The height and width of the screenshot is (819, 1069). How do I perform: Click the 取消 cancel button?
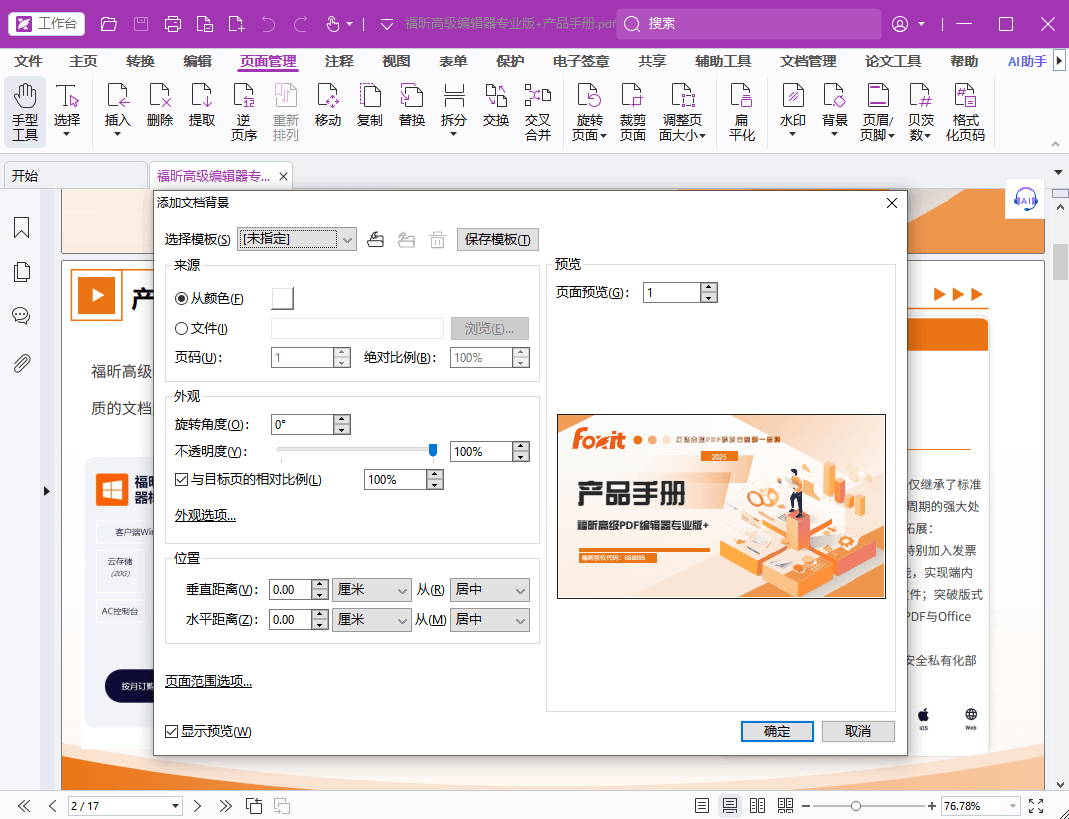point(858,732)
